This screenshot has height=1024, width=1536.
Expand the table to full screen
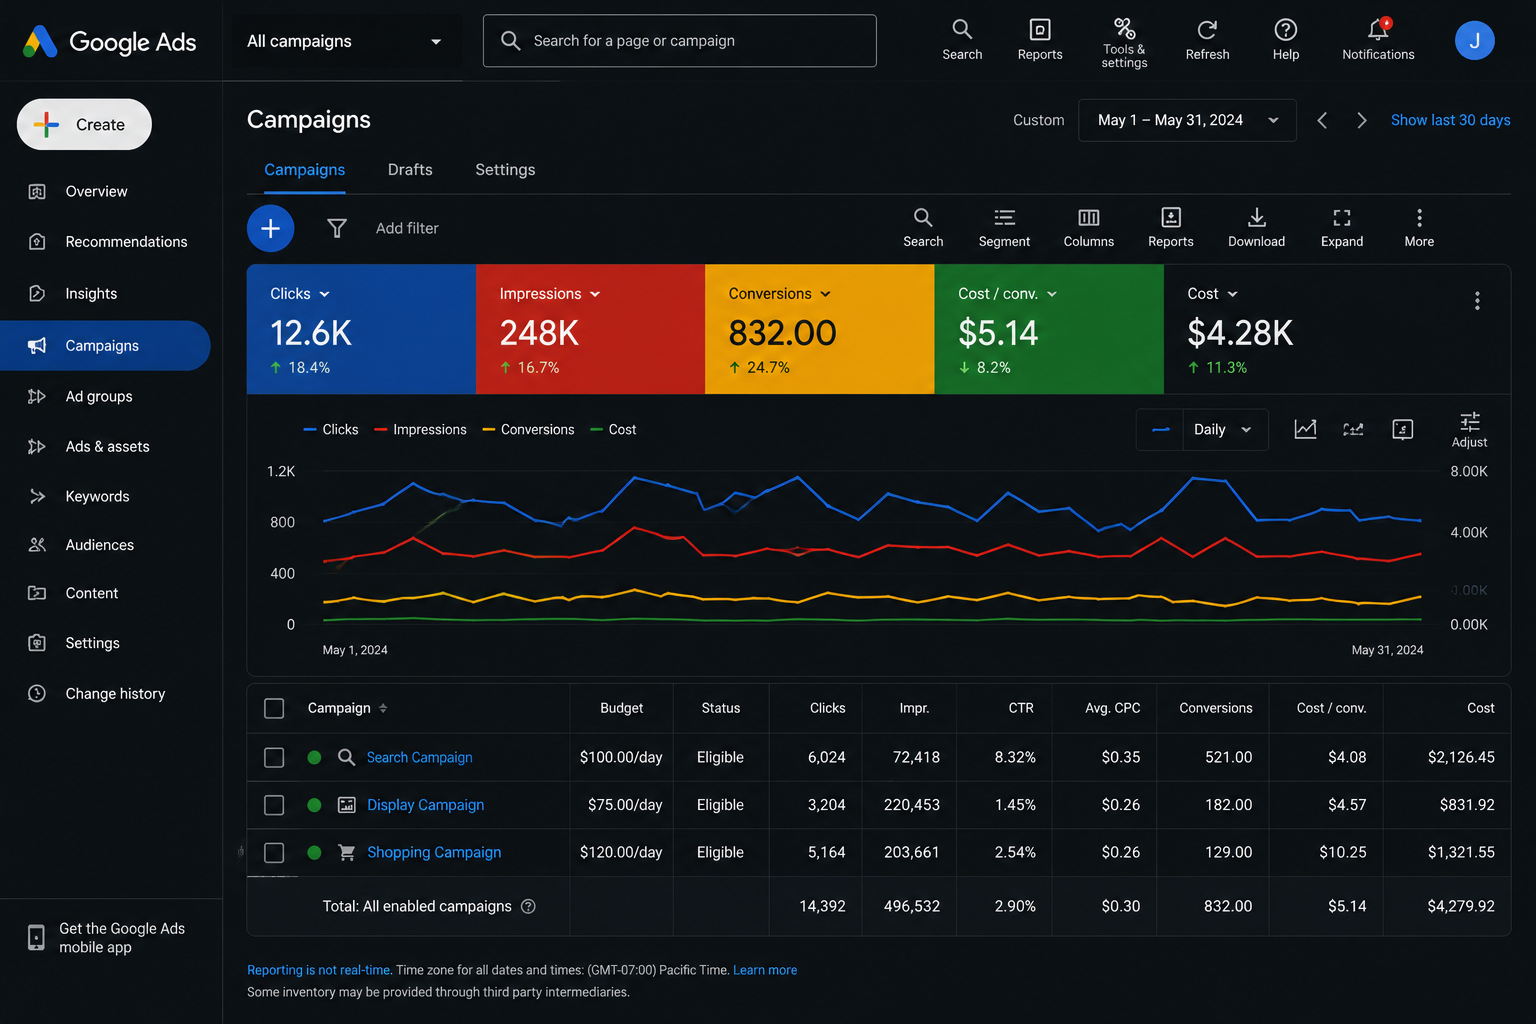click(1342, 228)
